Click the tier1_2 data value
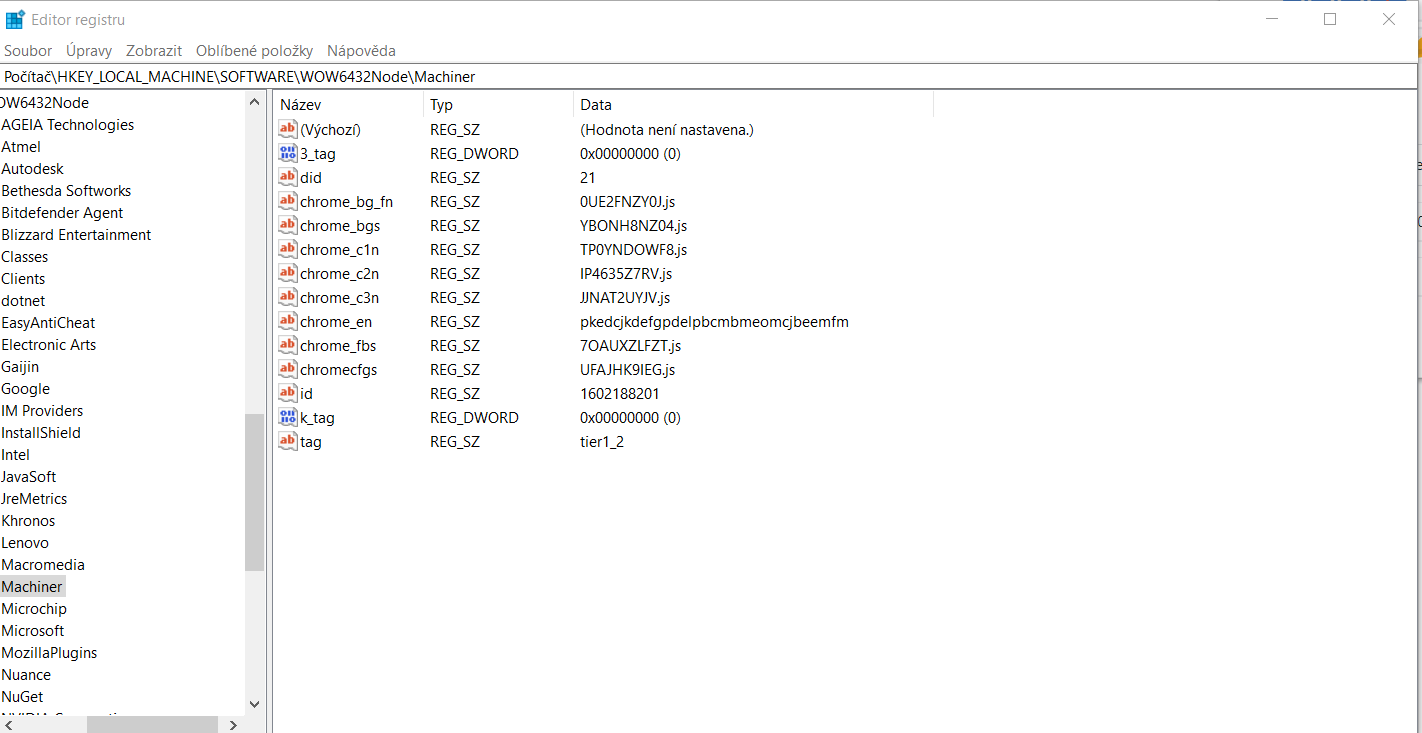Viewport: 1422px width, 733px height. pos(602,441)
